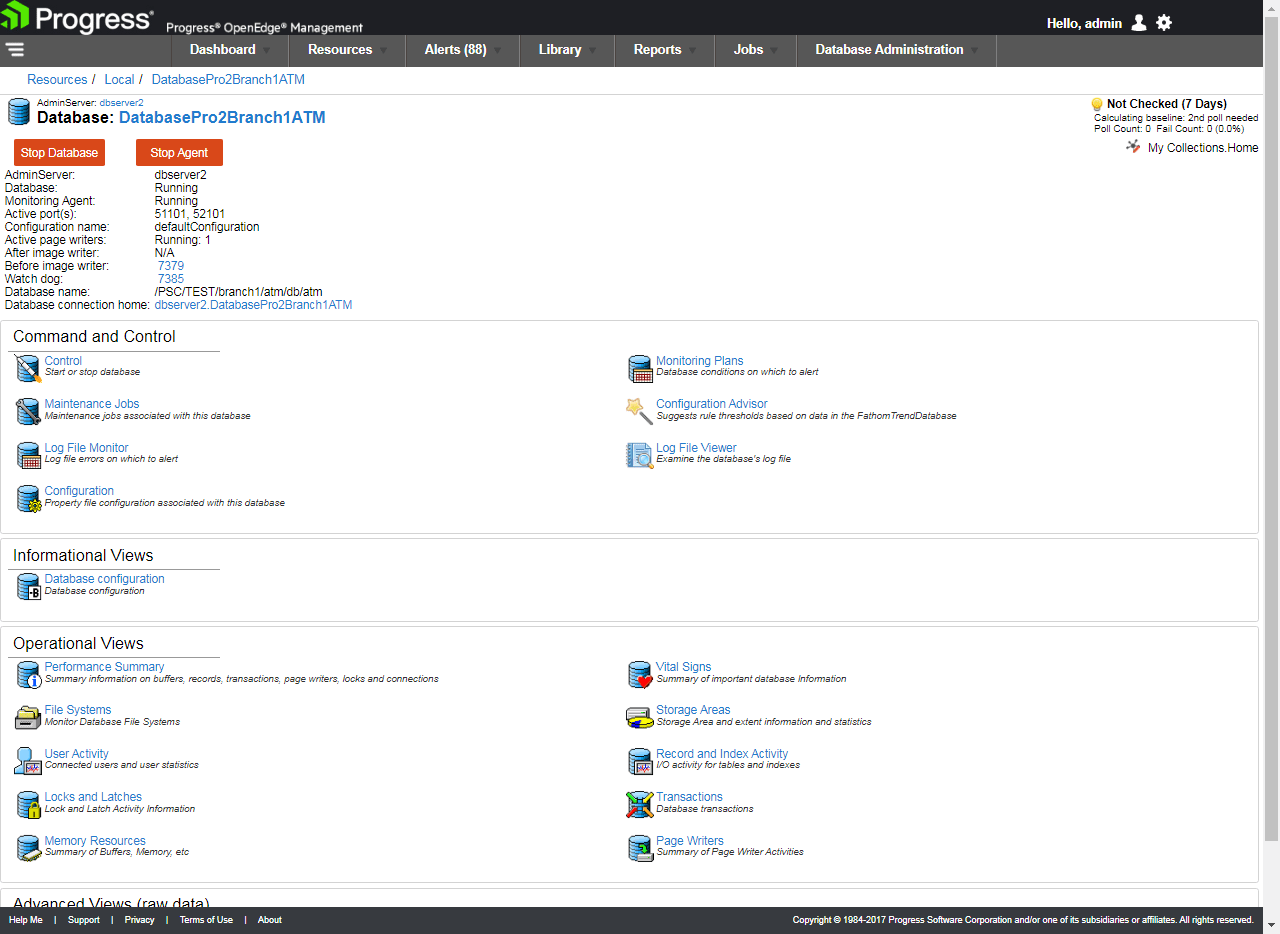Image resolution: width=1280 pixels, height=934 pixels.
Task: Click About in the footer
Action: tap(270, 920)
